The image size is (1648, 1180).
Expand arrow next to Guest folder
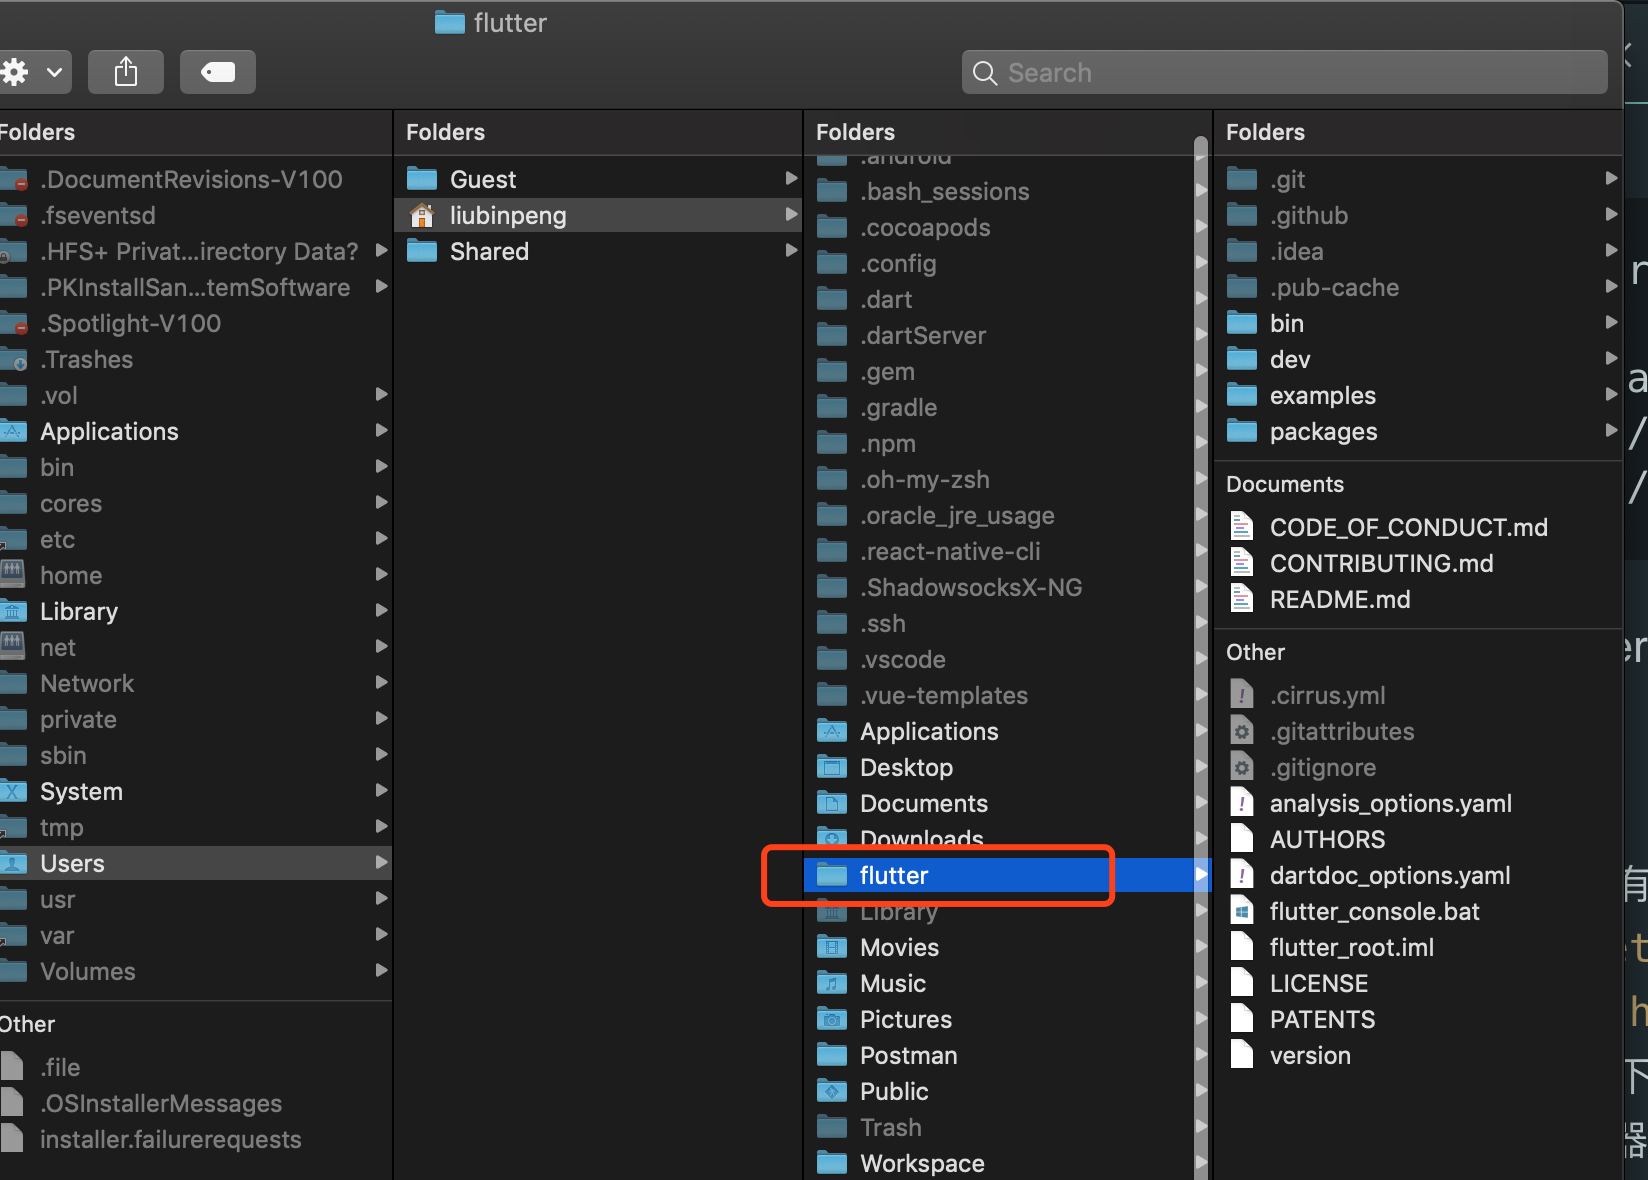click(791, 178)
